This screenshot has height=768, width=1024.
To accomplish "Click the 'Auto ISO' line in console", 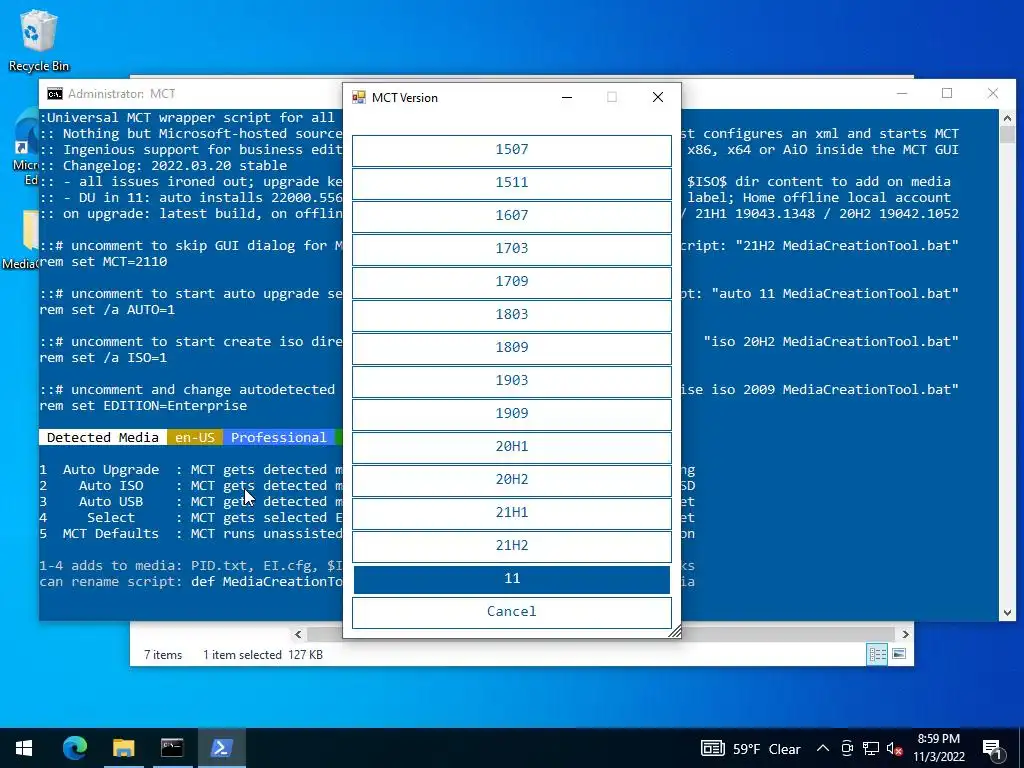I will click(191, 485).
